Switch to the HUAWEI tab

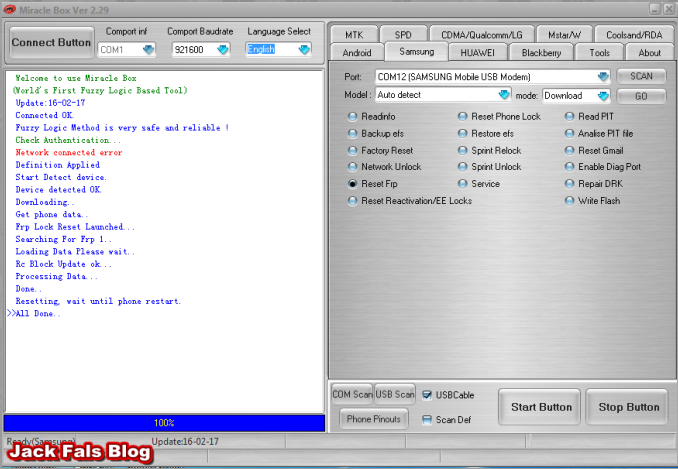point(477,53)
